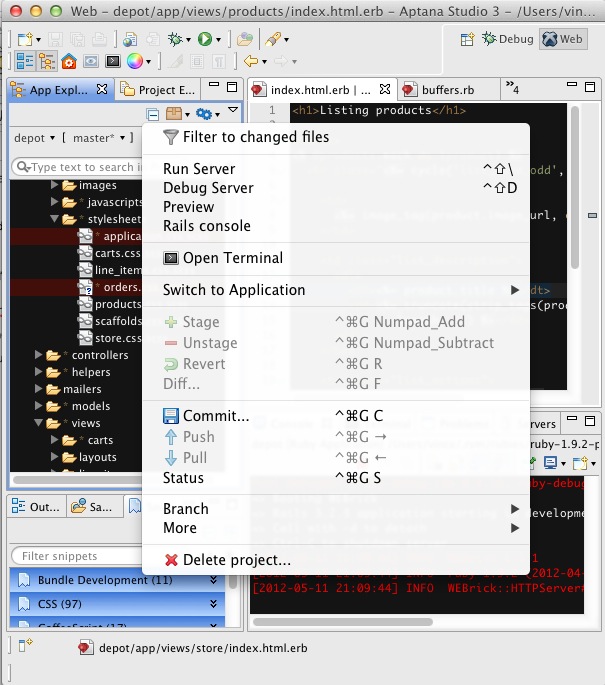The image size is (605, 685).
Task: Click the floppy disk Commit icon
Action: coord(171,416)
